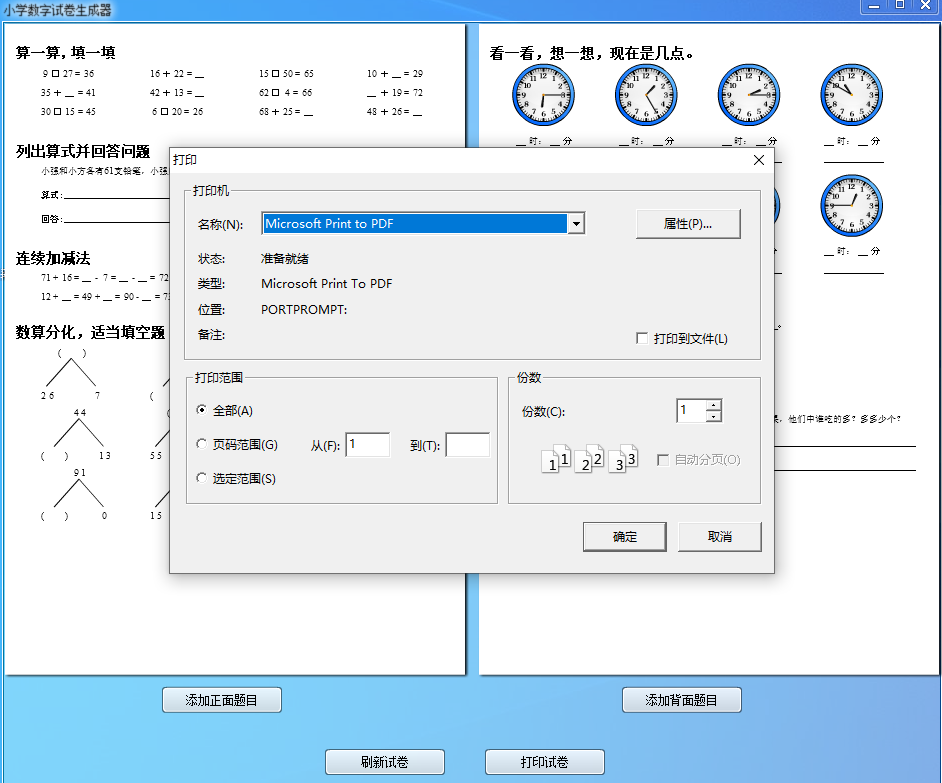Click the equation 9 □ 27 = 36
Image resolution: width=942 pixels, height=783 pixels.
(x=68, y=73)
